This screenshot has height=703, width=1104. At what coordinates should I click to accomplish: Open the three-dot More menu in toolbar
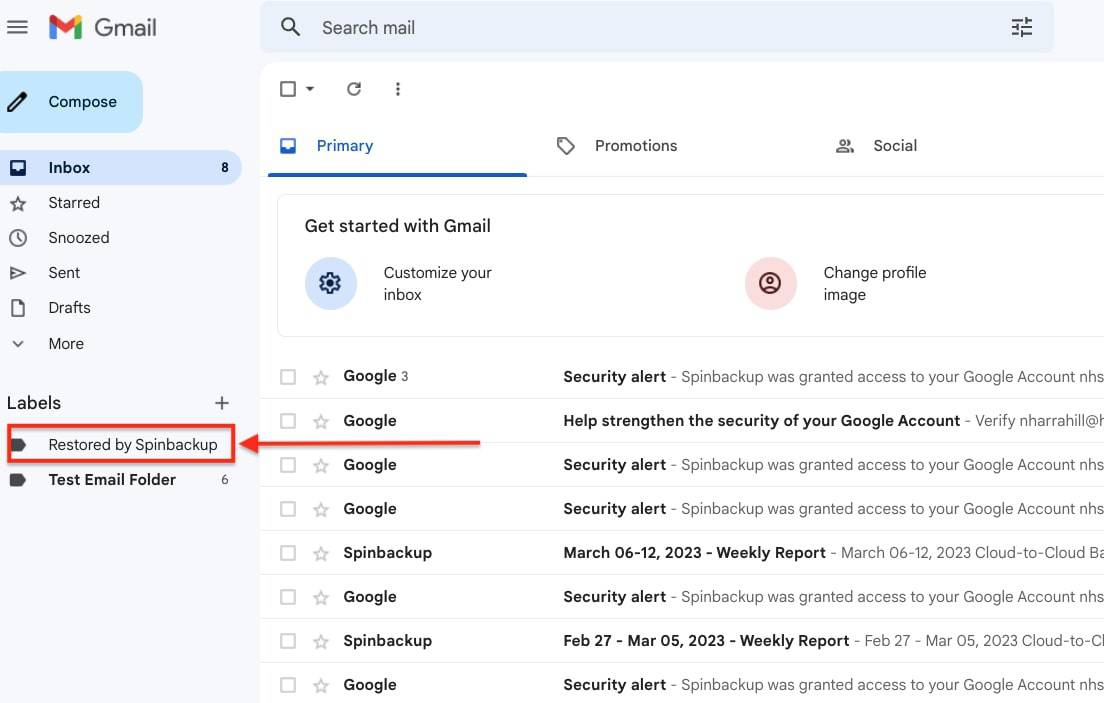pos(398,89)
